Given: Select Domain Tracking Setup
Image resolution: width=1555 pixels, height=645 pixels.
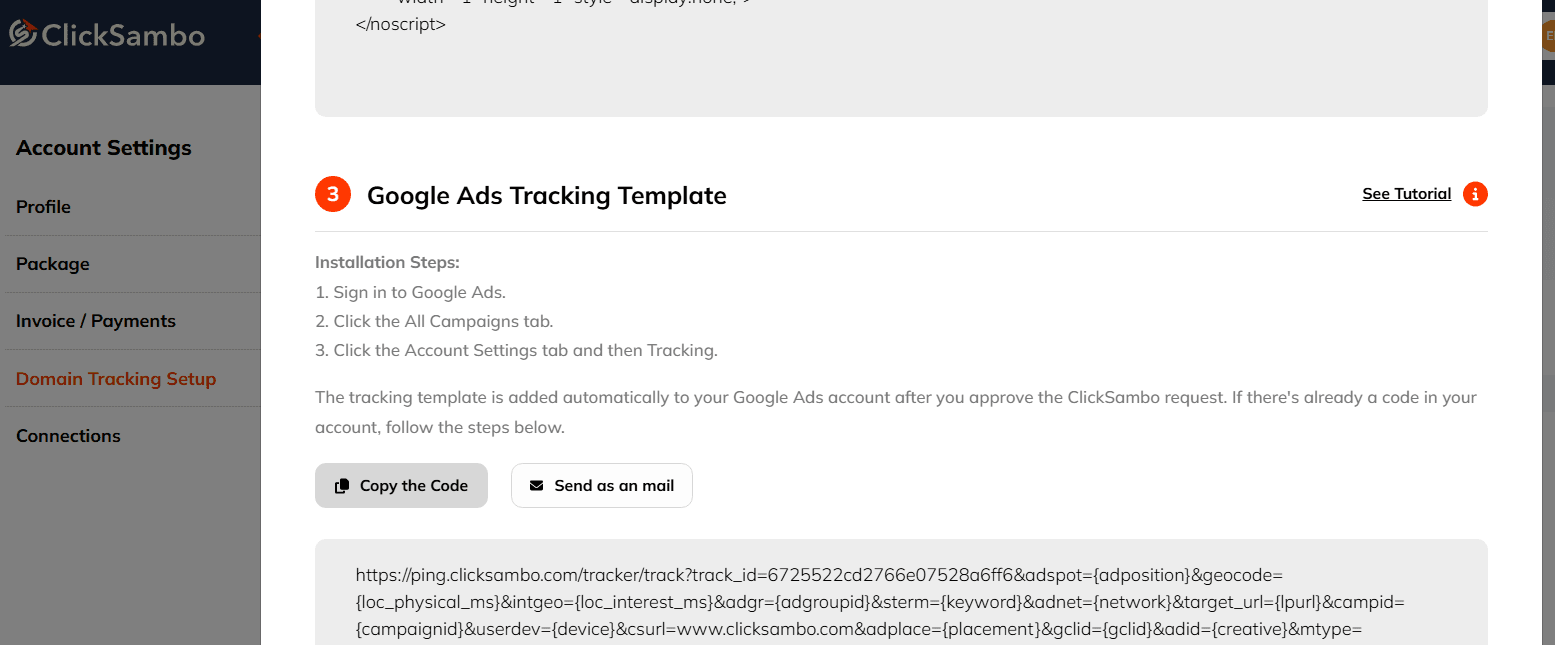Looking at the screenshot, I should pos(116,378).
